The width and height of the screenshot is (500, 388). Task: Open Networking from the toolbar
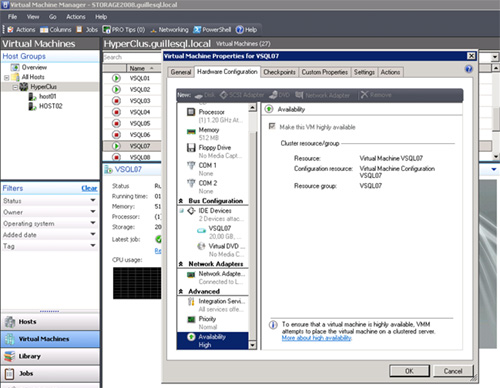169,30
